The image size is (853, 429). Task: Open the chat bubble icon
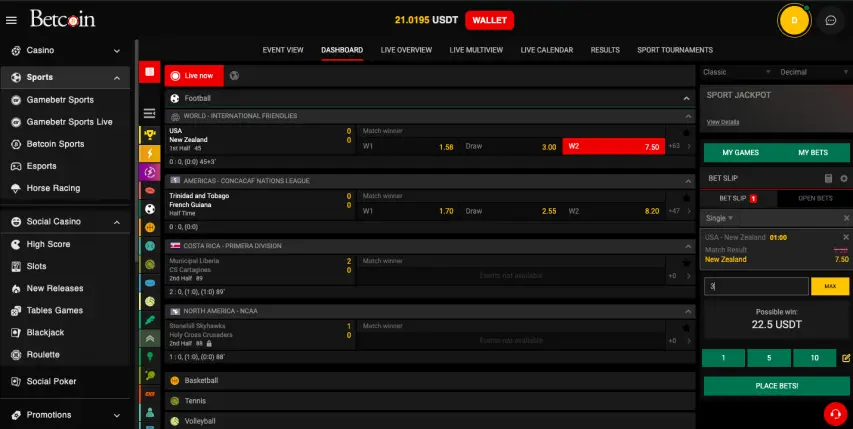click(830, 21)
